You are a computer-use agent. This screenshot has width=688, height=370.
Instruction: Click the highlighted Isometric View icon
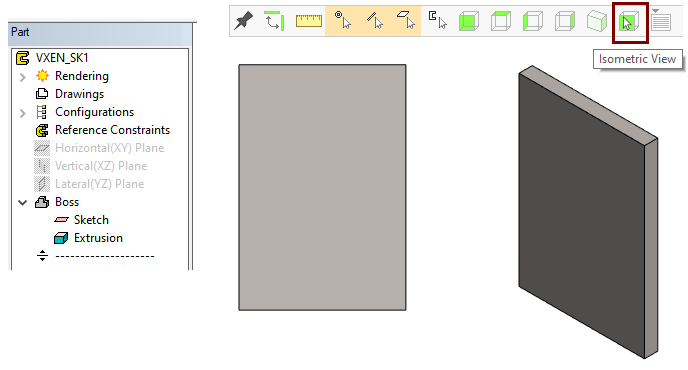pos(629,22)
